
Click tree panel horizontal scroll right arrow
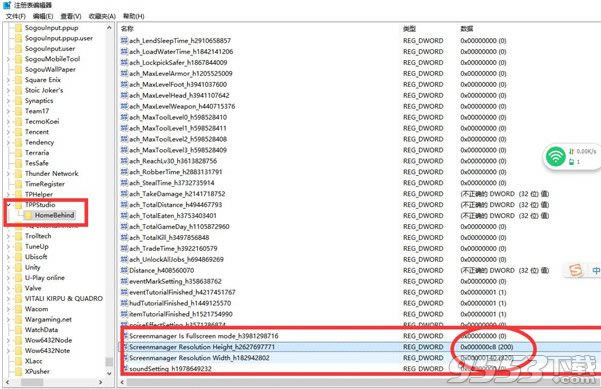(100, 382)
